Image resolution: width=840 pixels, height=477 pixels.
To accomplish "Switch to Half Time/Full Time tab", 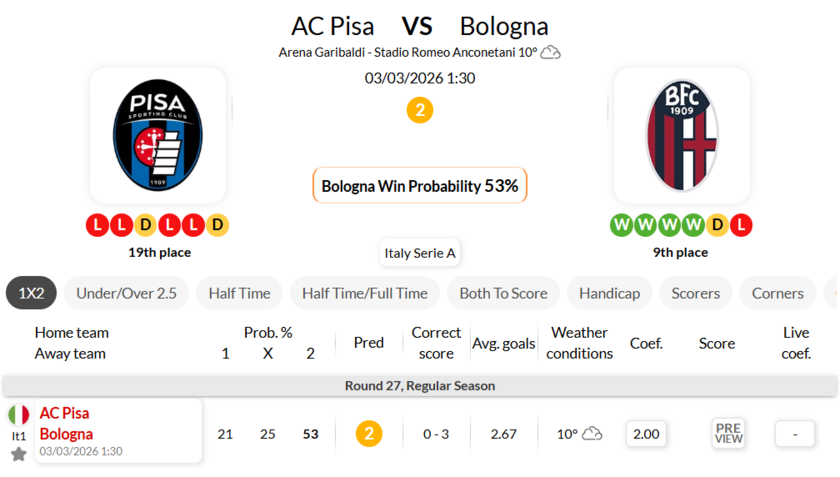I will coord(364,293).
